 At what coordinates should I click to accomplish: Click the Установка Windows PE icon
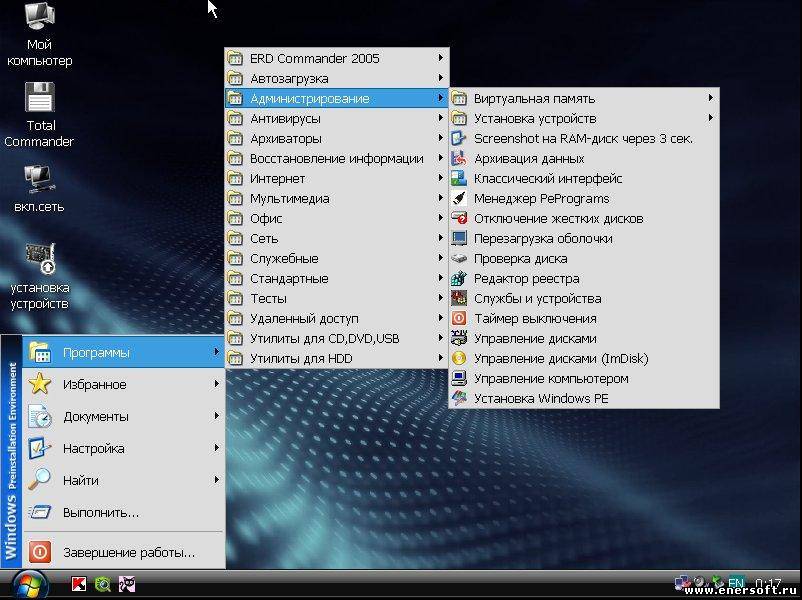point(459,398)
